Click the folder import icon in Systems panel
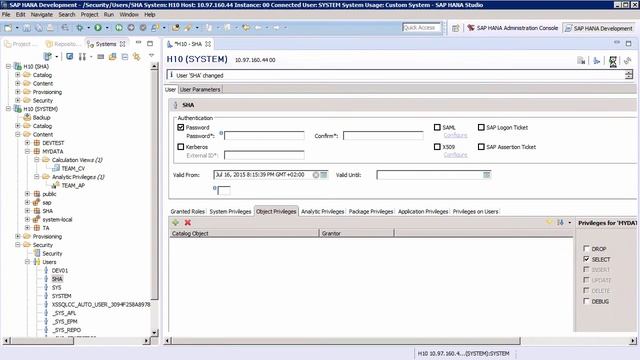Viewport: 640px width, 360px height. tap(113, 57)
